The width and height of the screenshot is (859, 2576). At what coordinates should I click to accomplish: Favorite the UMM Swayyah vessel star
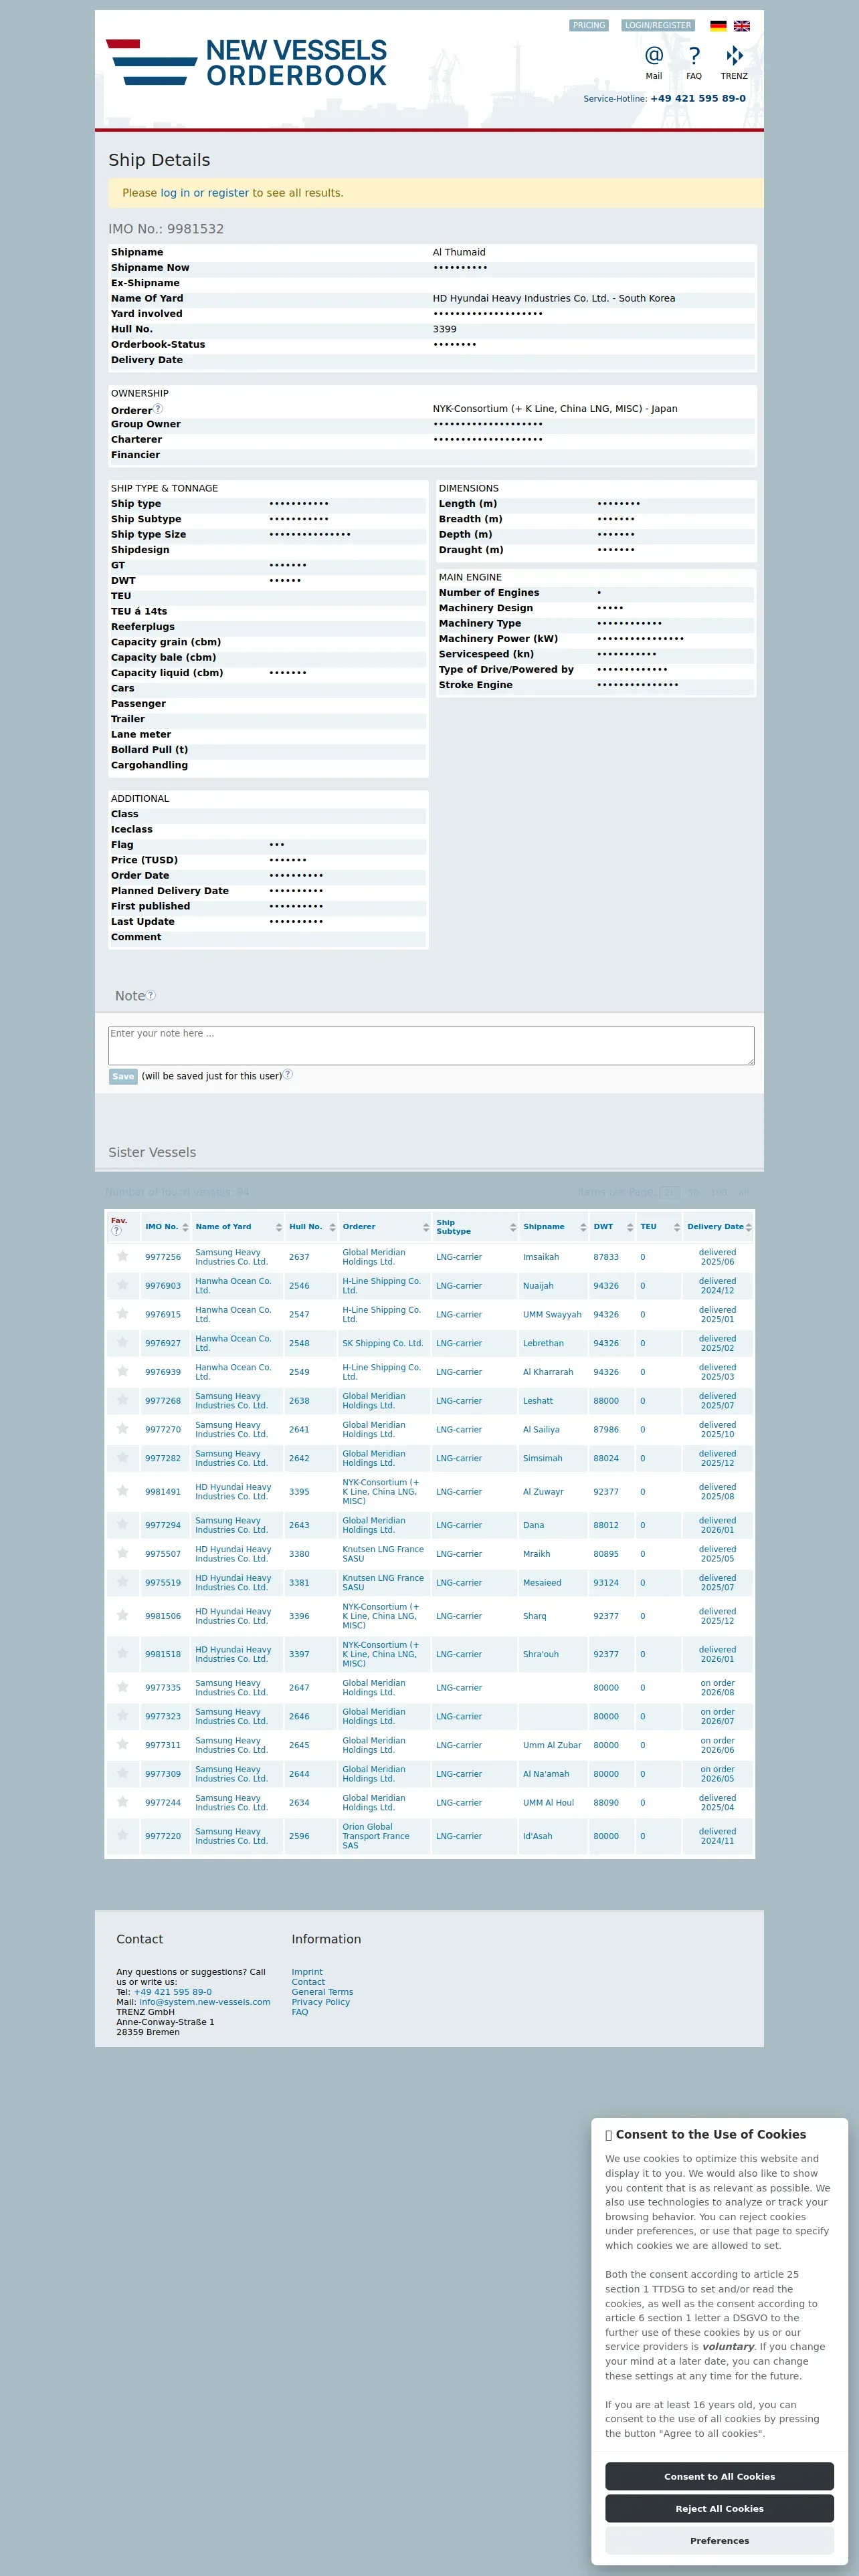pos(122,1314)
